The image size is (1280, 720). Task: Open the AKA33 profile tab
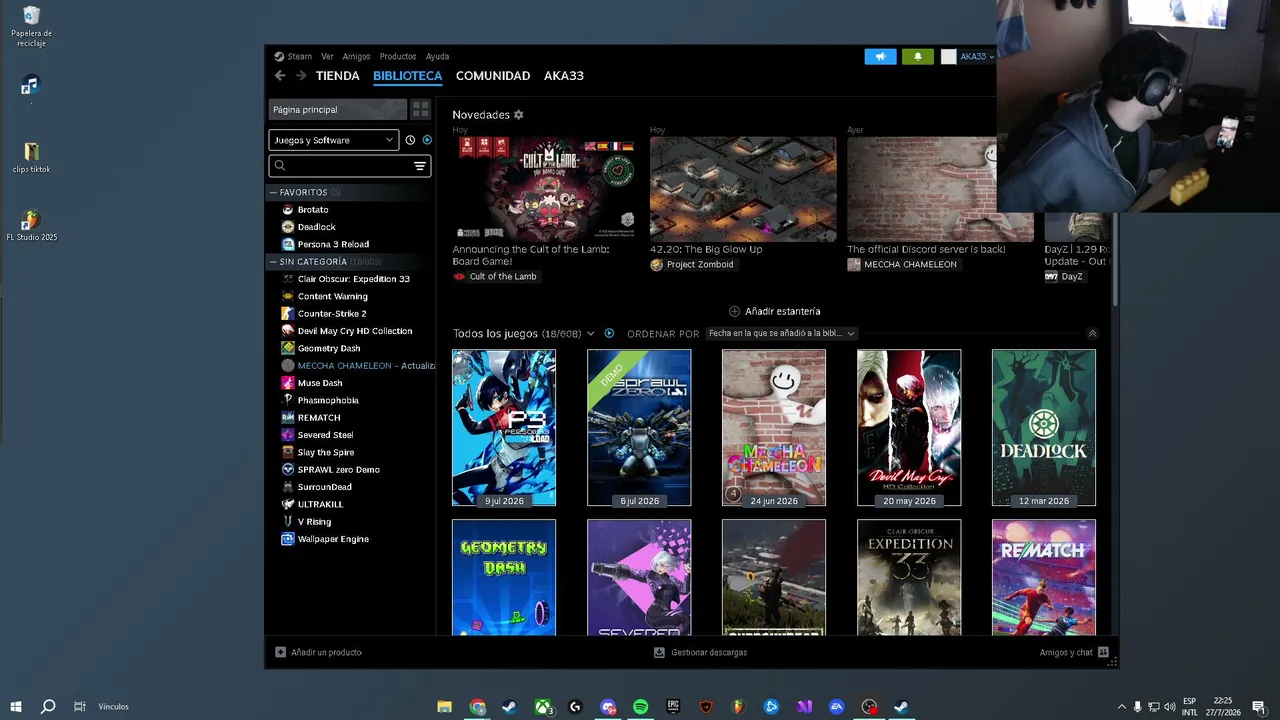tap(564, 76)
